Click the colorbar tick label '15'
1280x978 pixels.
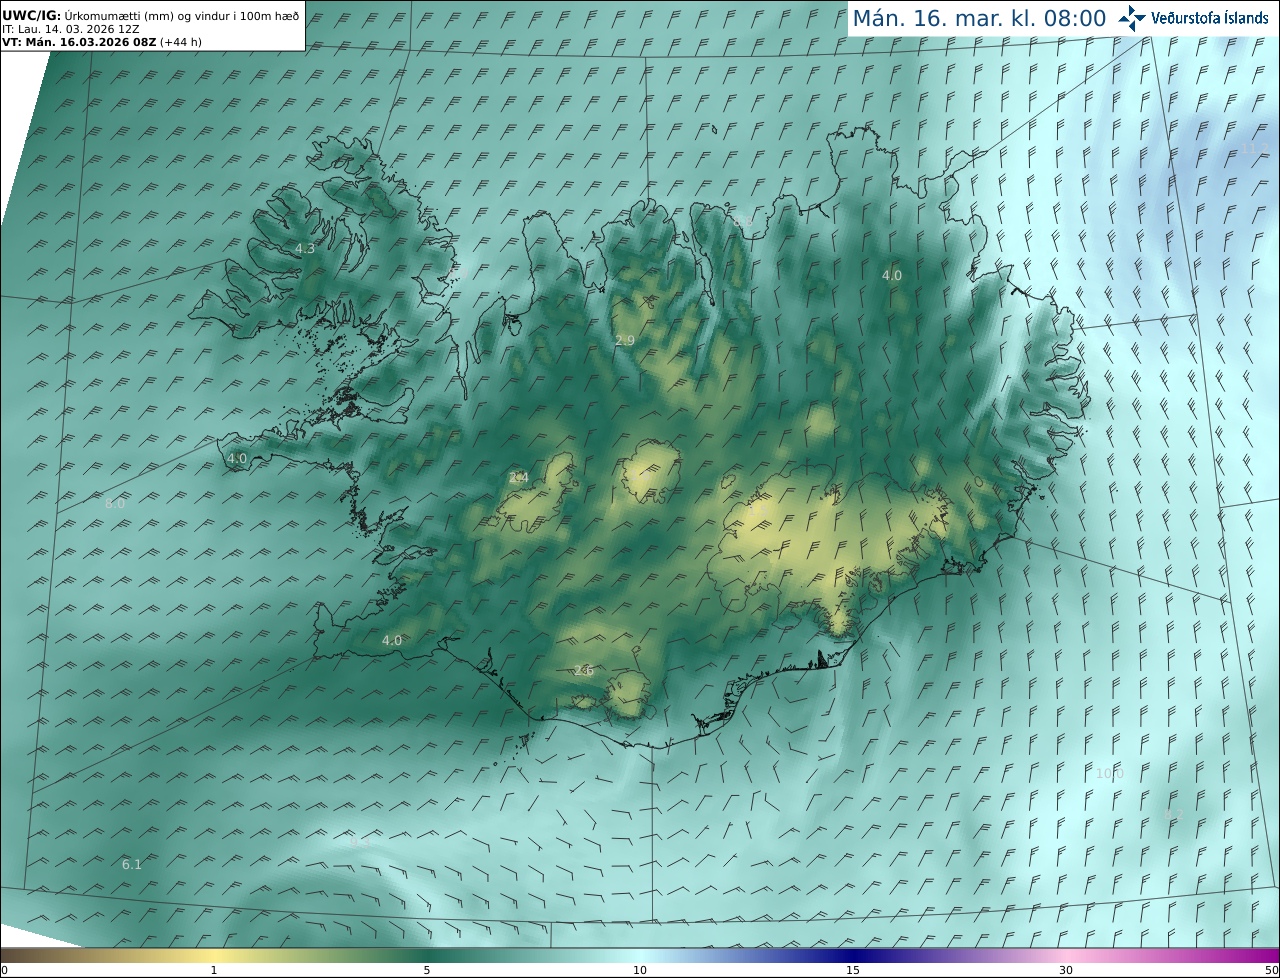[x=853, y=970]
